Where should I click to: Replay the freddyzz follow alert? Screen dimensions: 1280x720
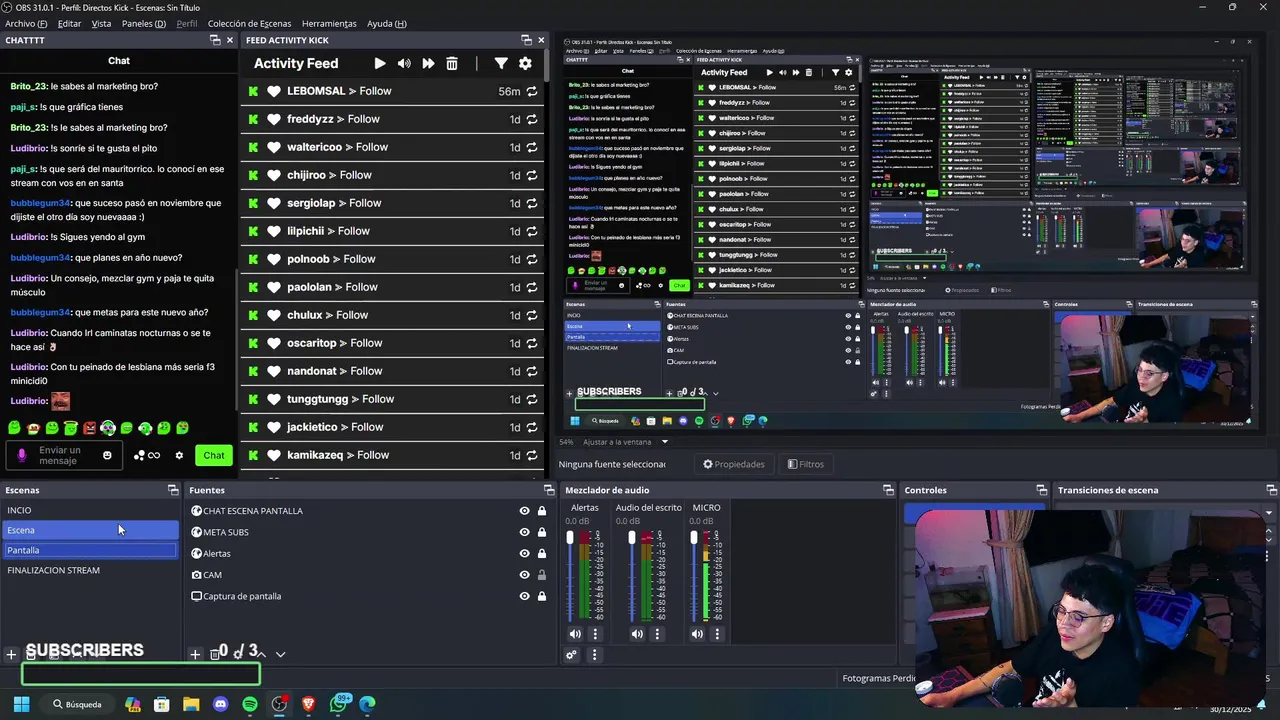[x=532, y=119]
